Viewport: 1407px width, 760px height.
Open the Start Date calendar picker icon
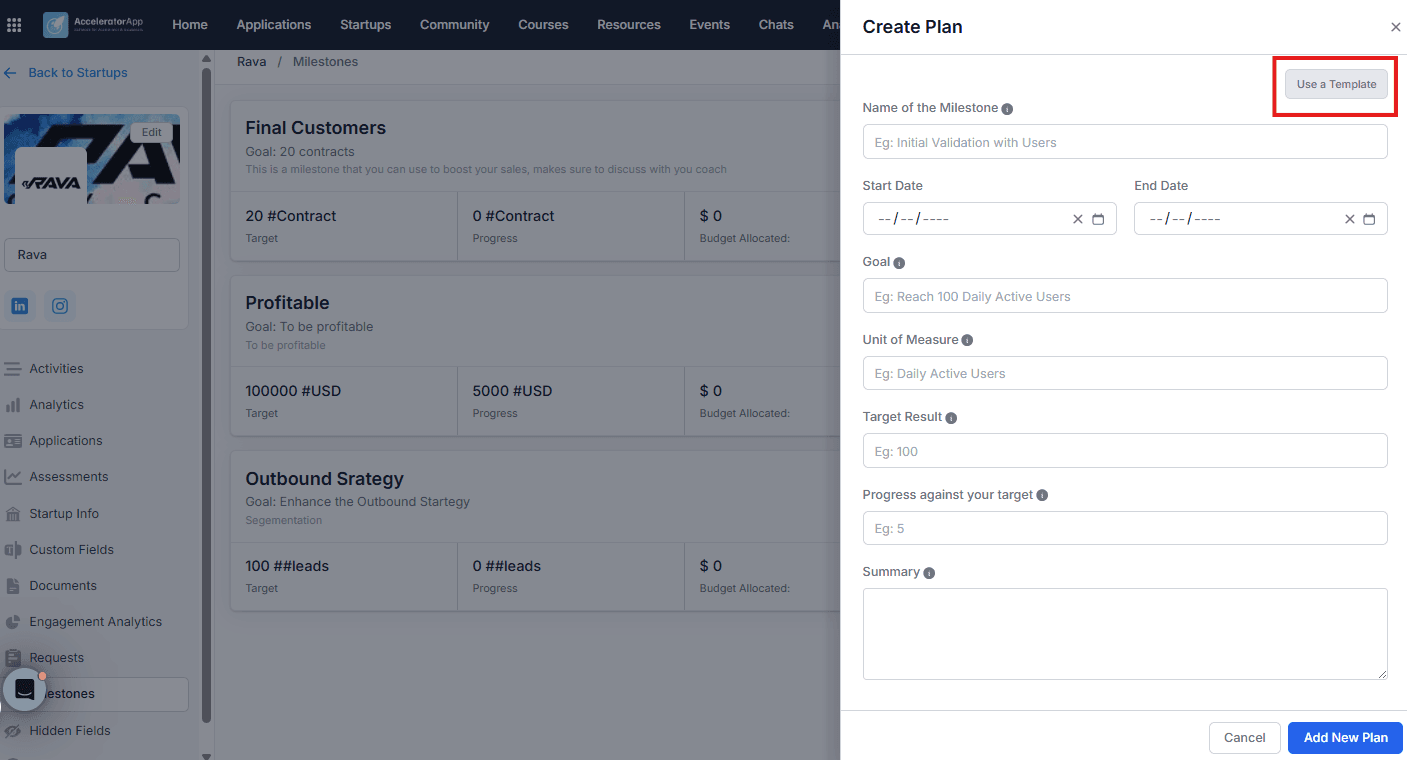1098,219
